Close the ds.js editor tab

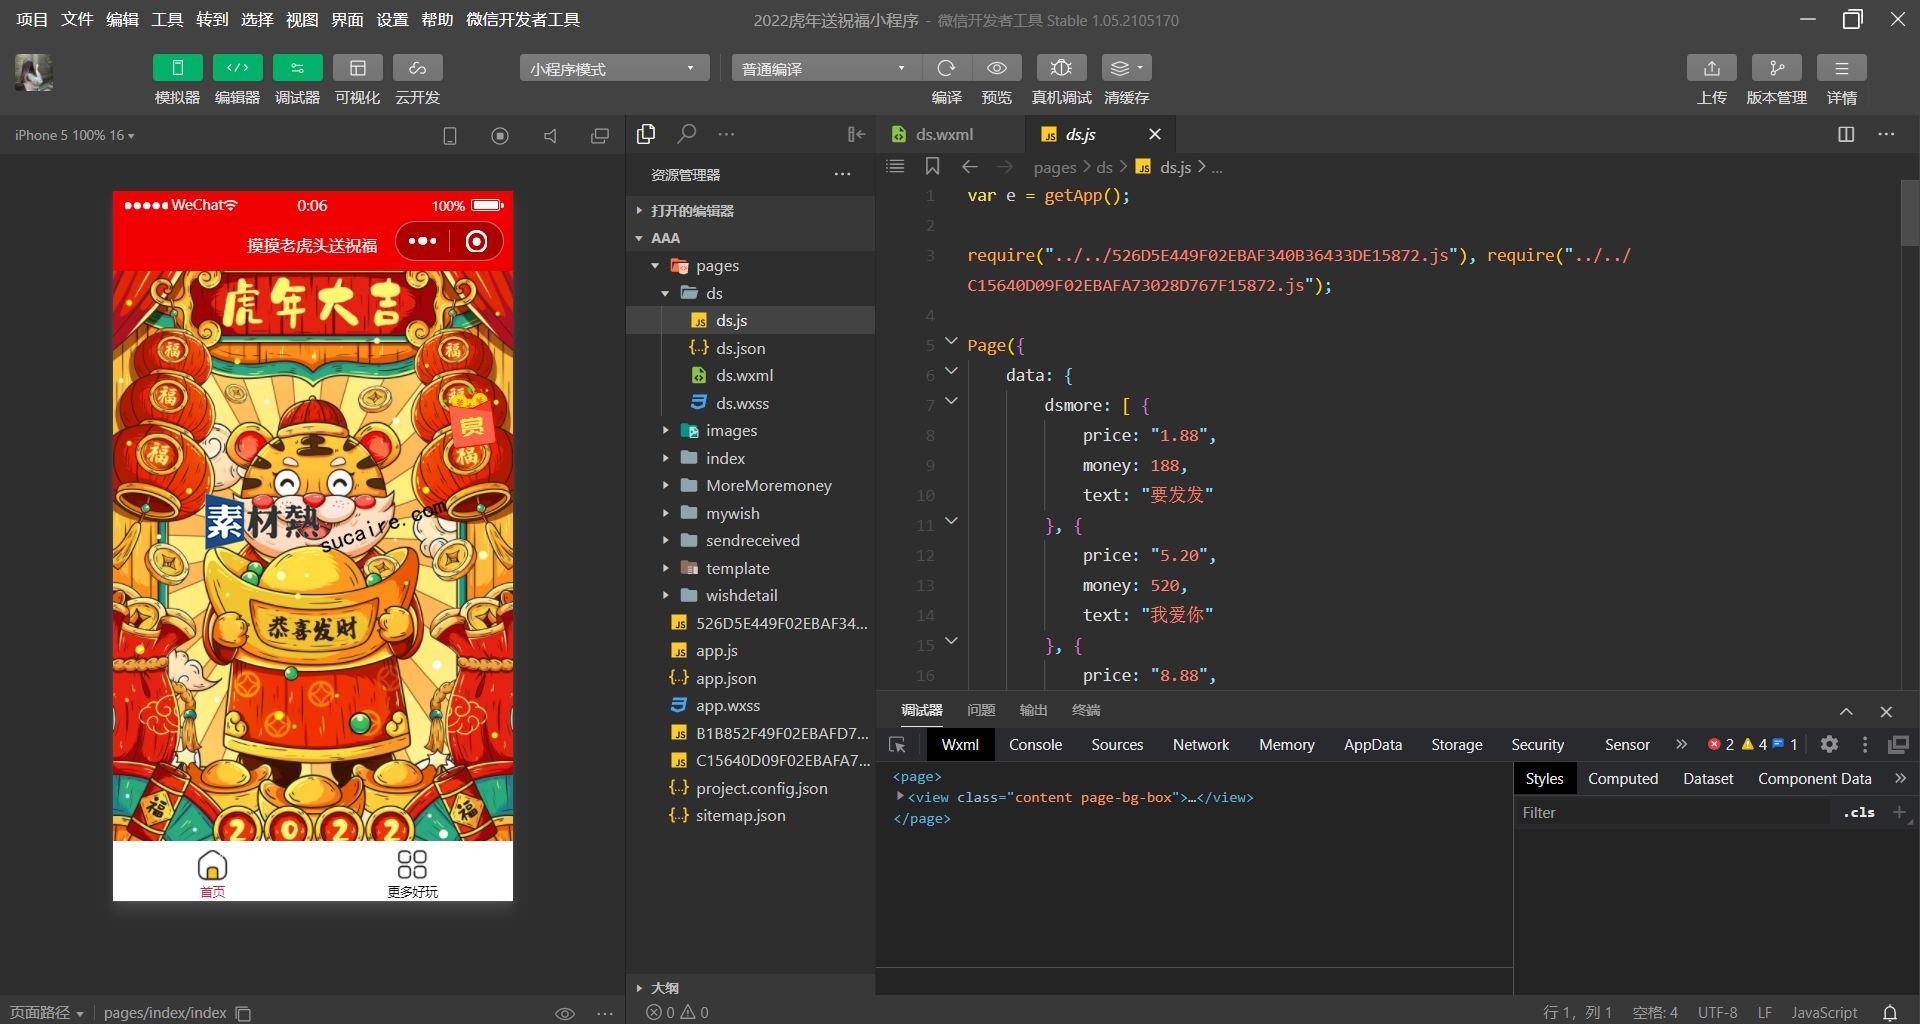[x=1155, y=134]
